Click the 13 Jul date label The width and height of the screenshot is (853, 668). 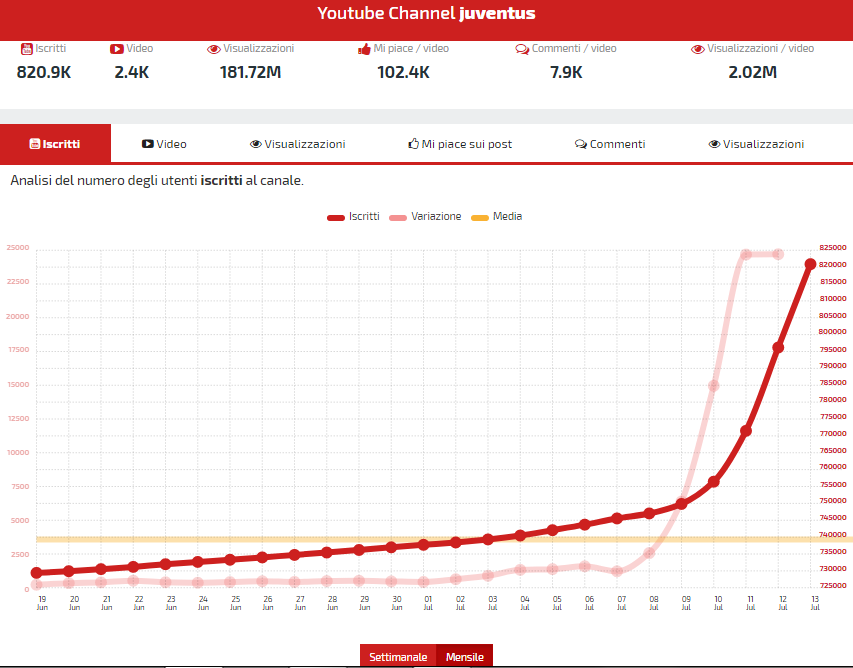(815, 603)
